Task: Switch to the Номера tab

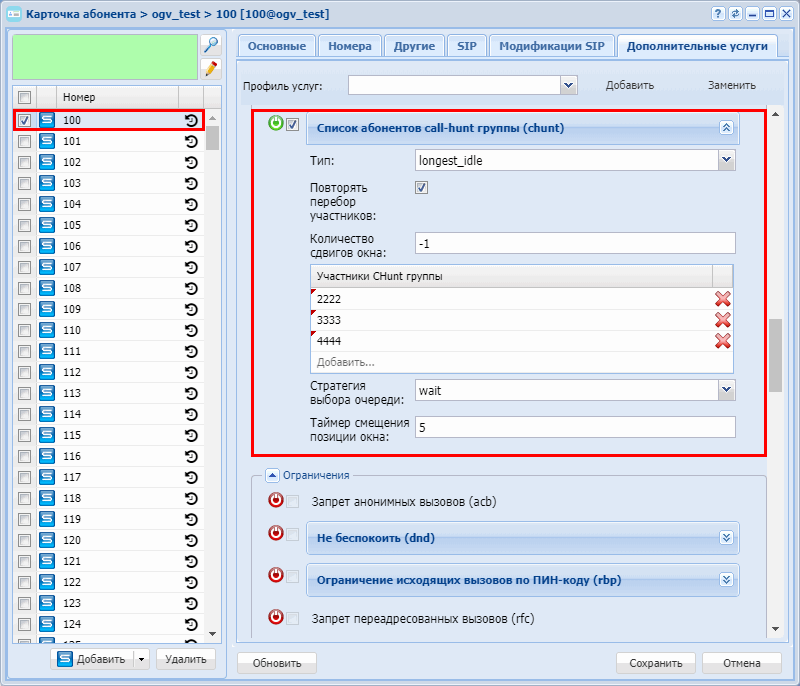Action: pos(349,46)
